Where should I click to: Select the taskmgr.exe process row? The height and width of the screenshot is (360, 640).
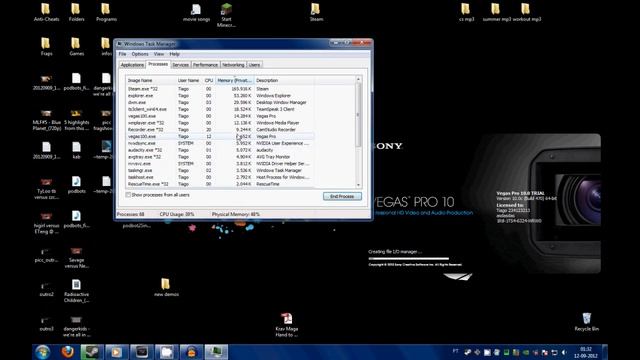pos(220,171)
